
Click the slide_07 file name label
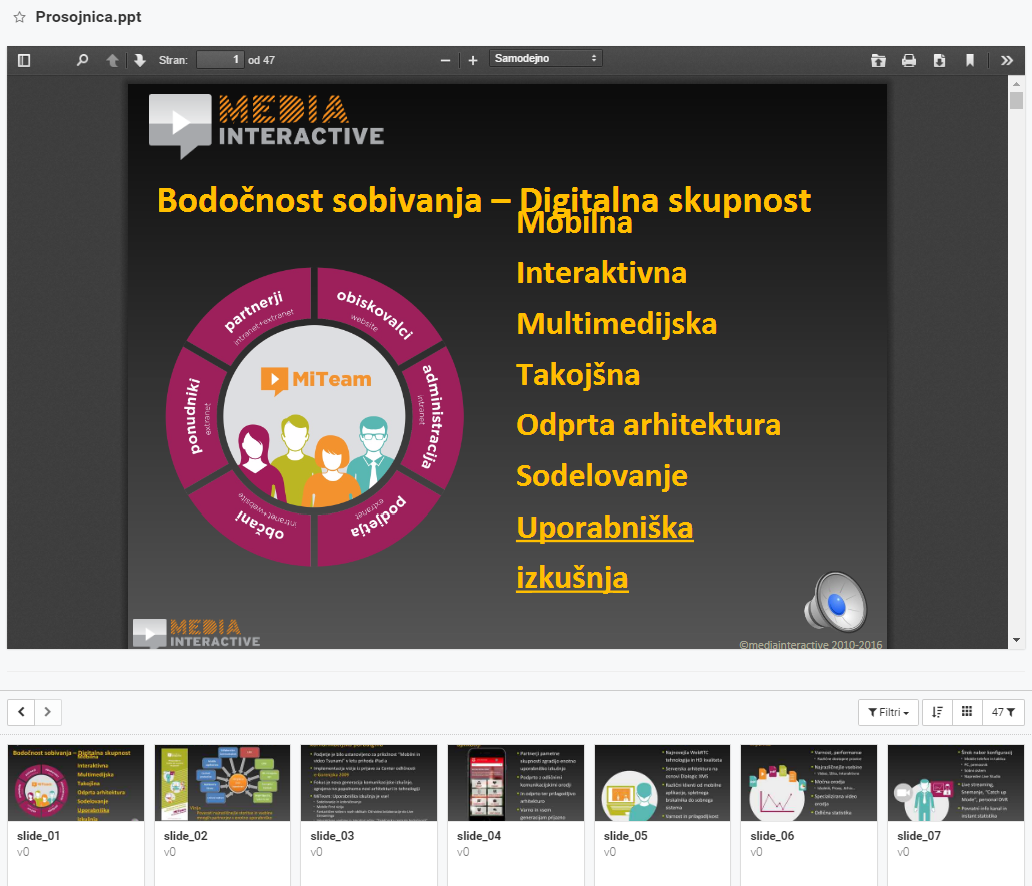(x=919, y=835)
